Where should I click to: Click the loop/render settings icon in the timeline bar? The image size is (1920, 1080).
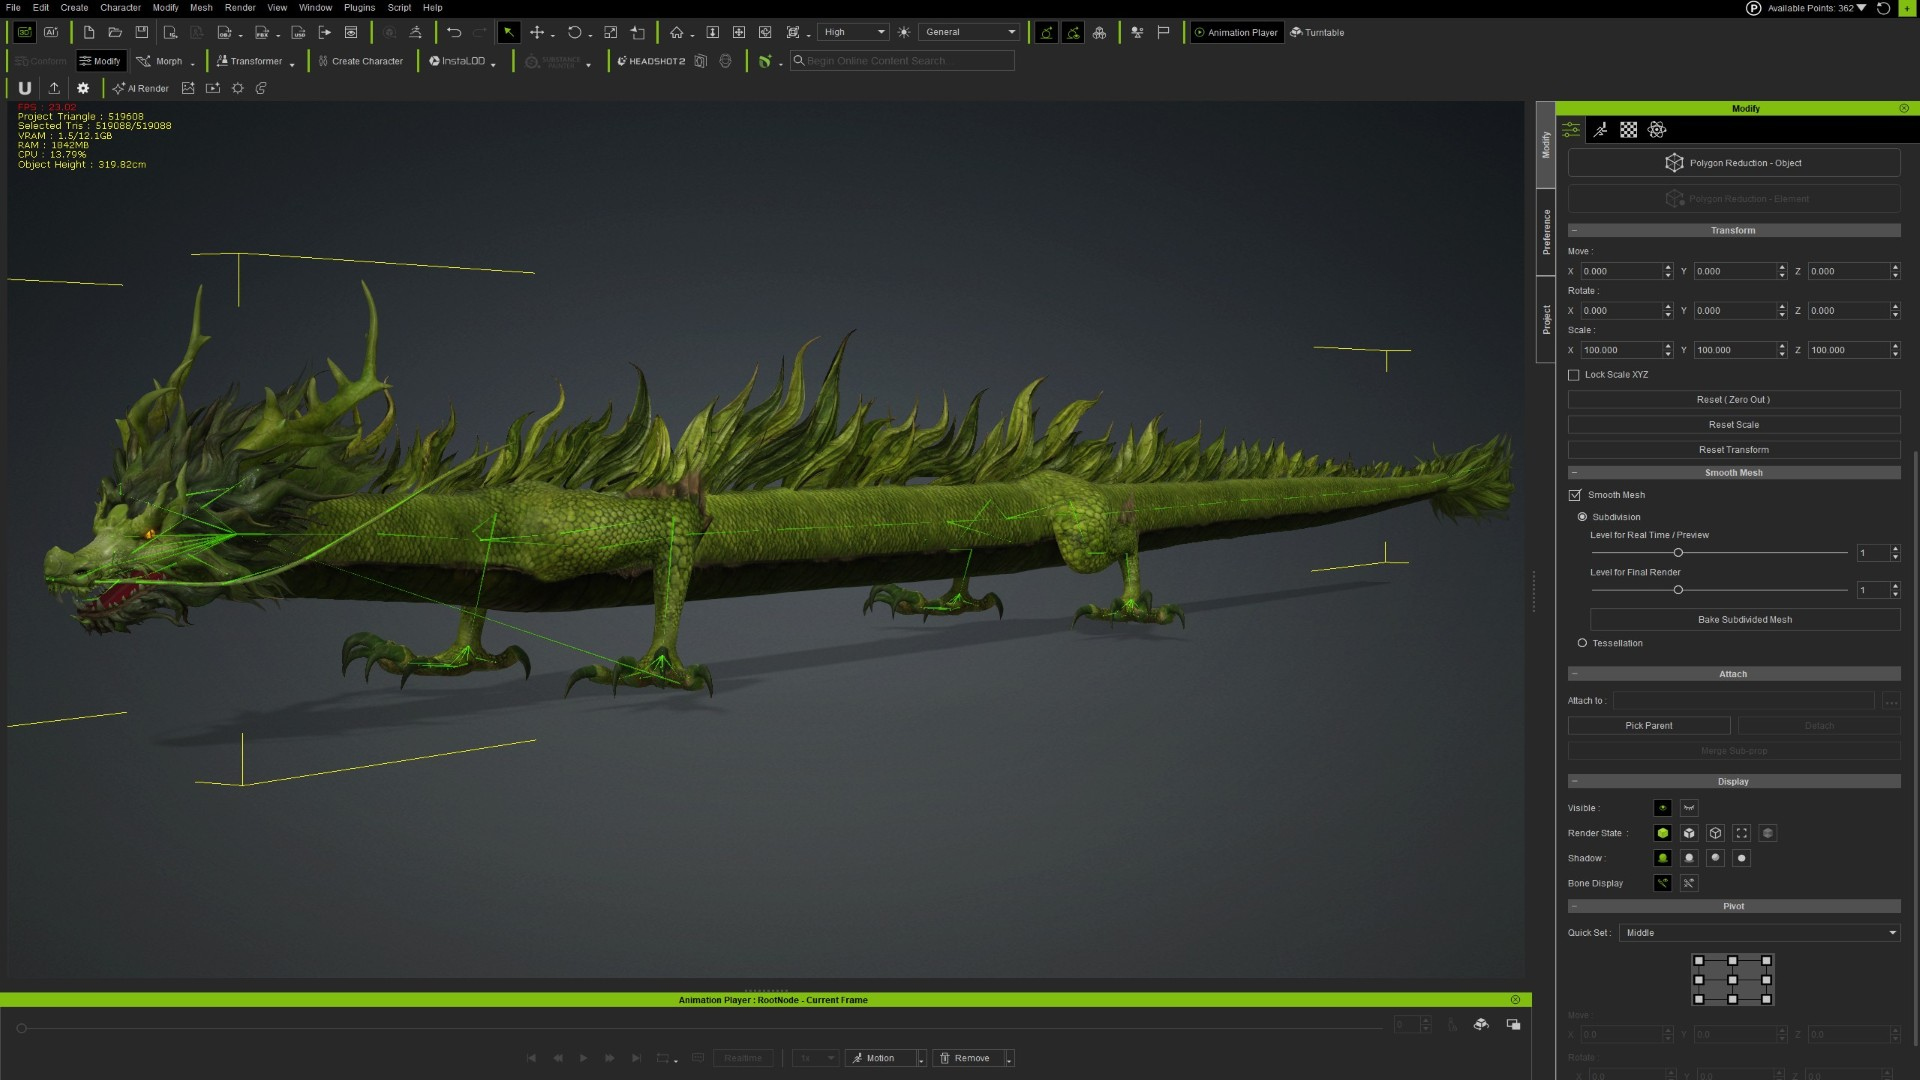click(x=664, y=1058)
